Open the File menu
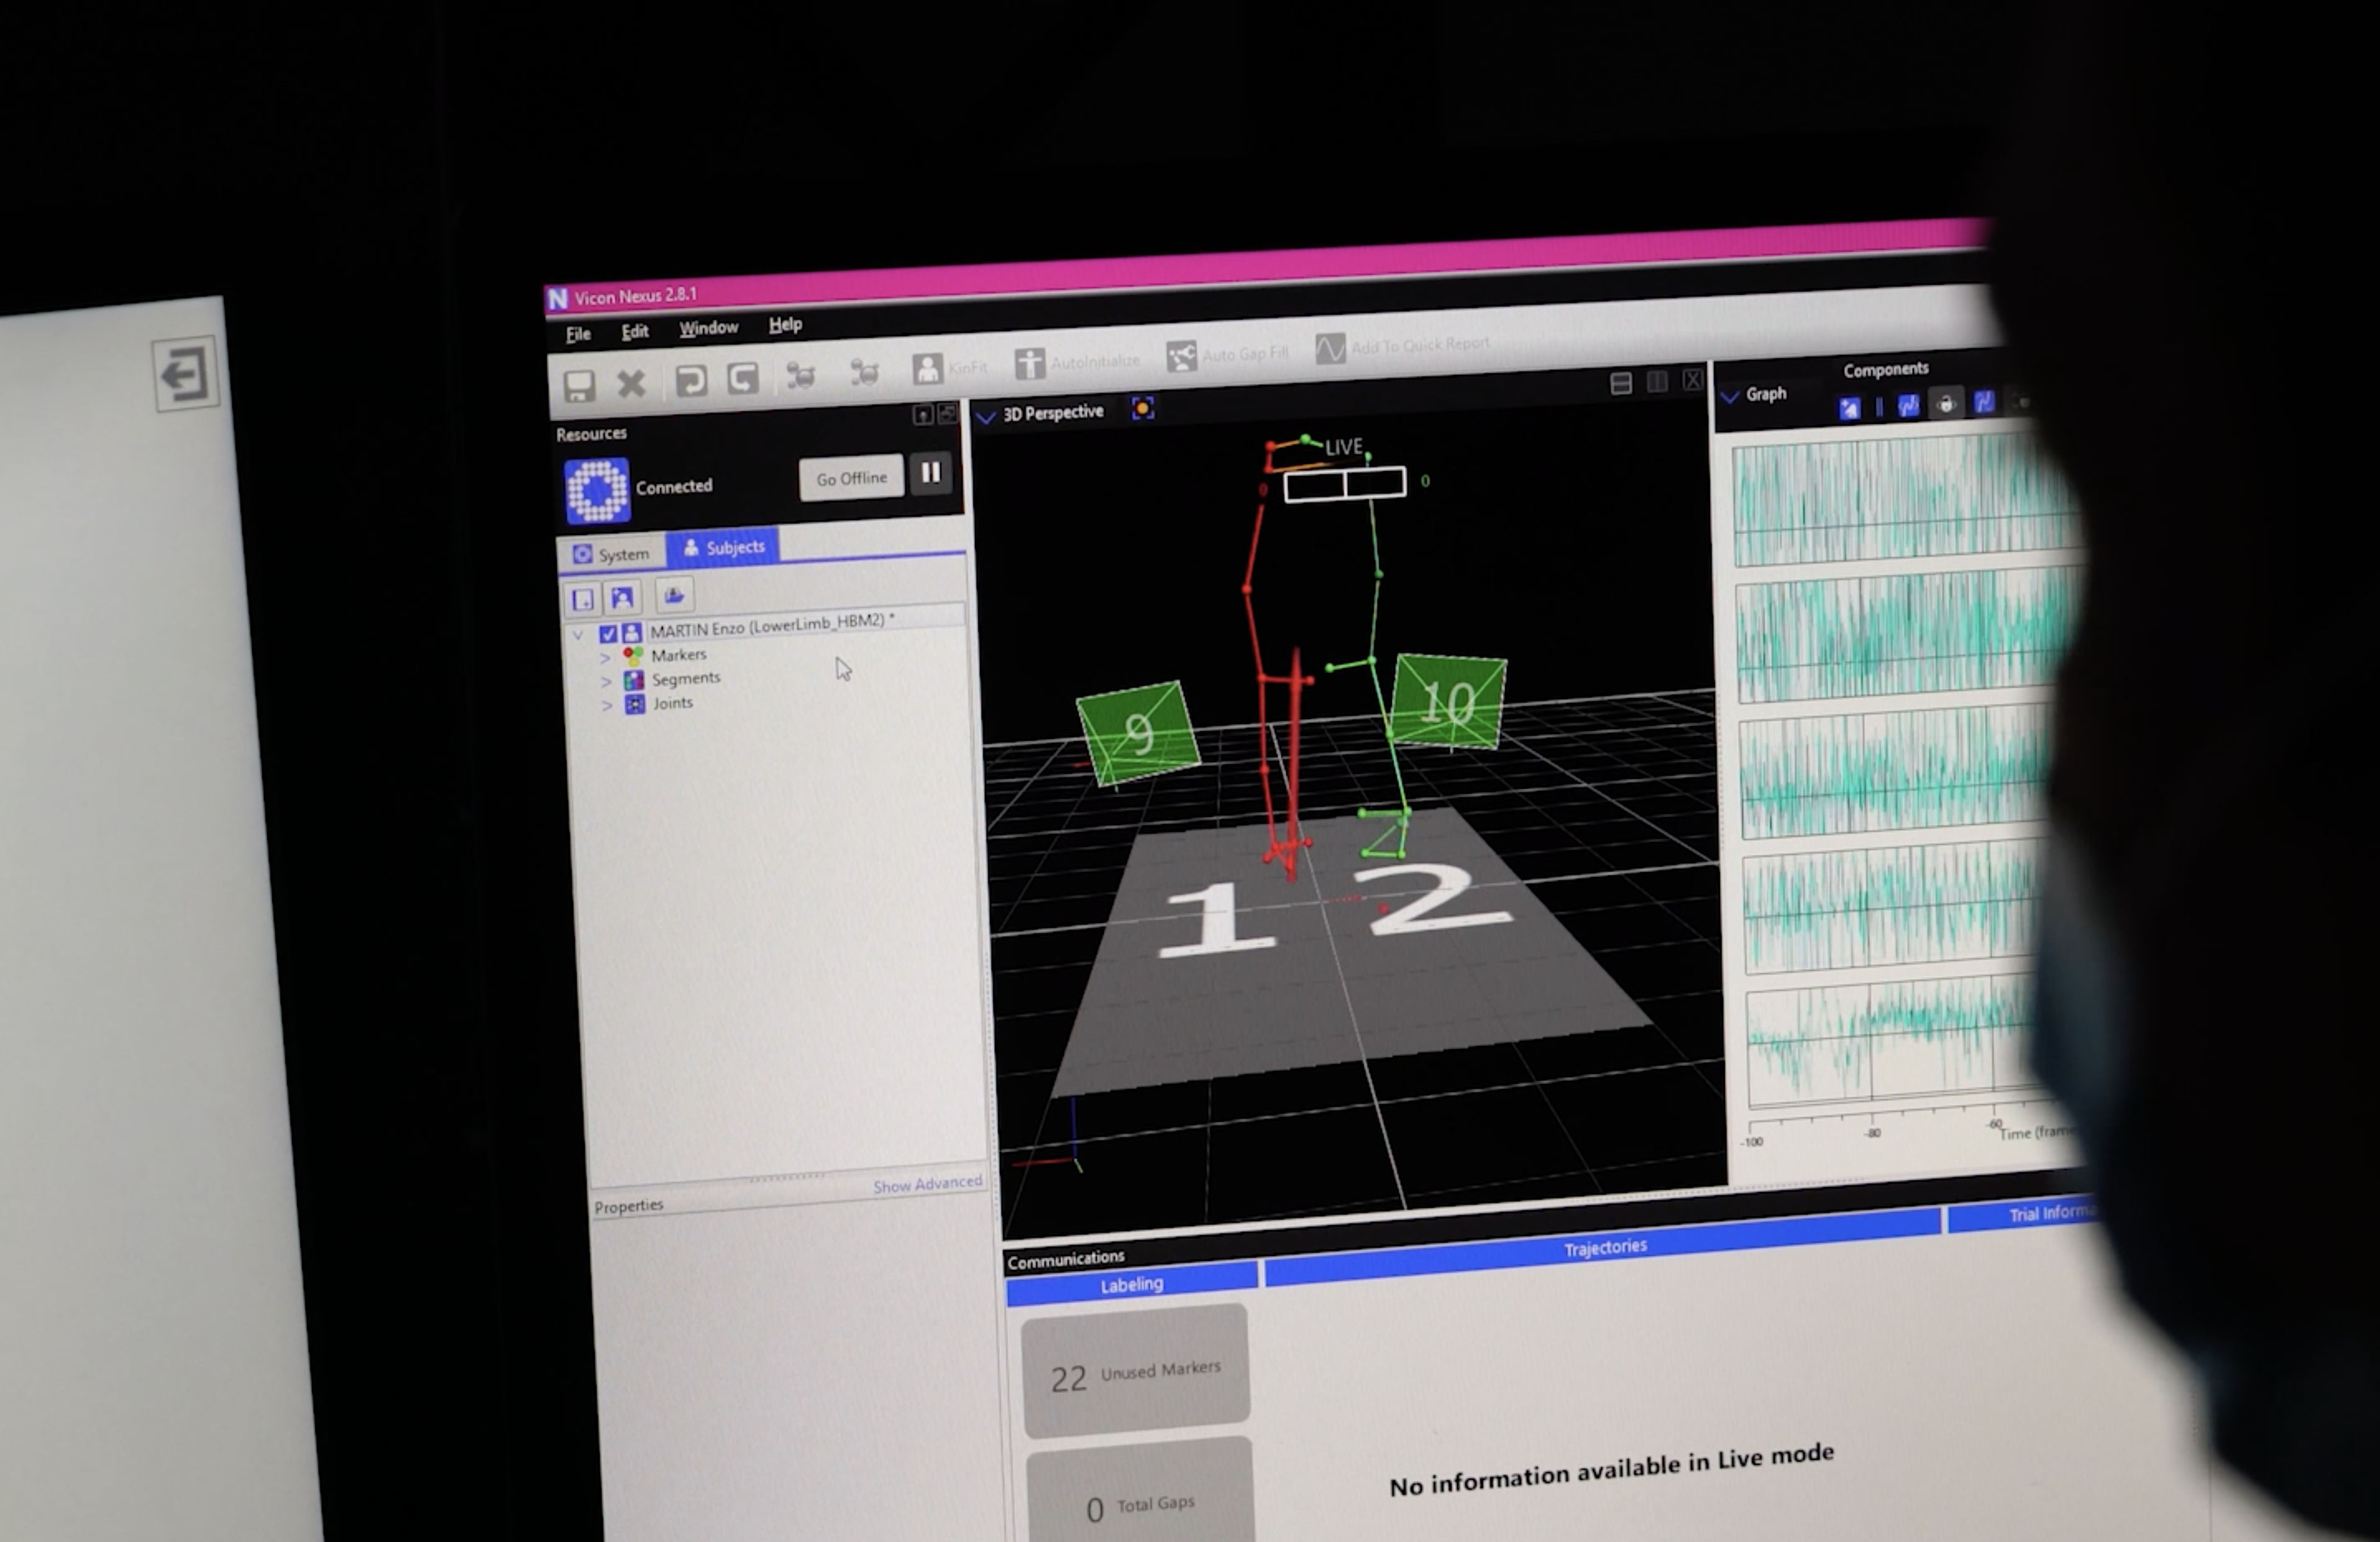This screenshot has height=1542, width=2380. click(x=578, y=334)
